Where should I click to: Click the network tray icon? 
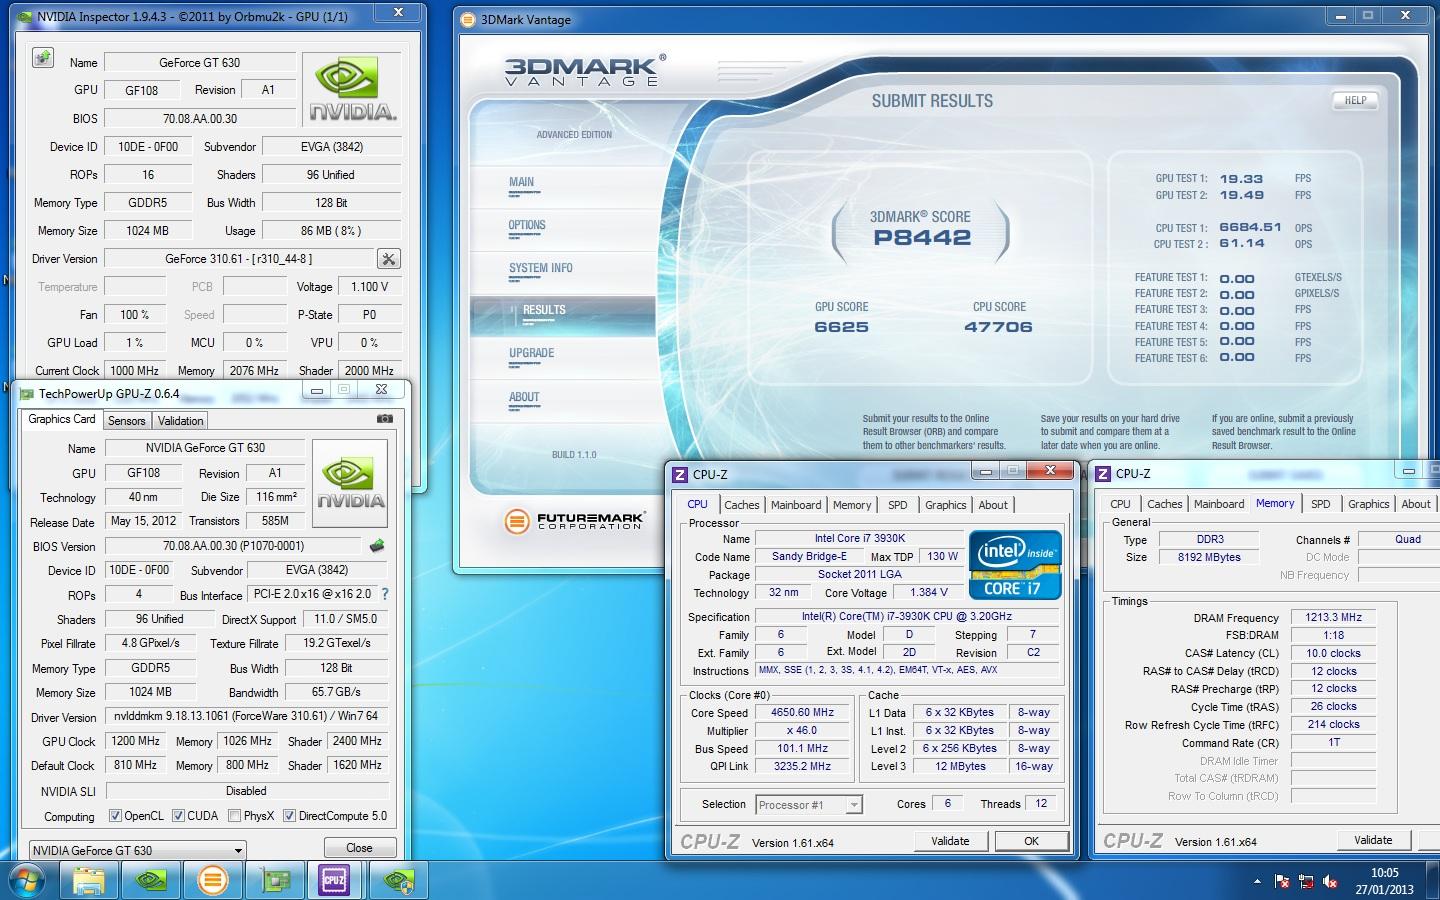[1306, 882]
